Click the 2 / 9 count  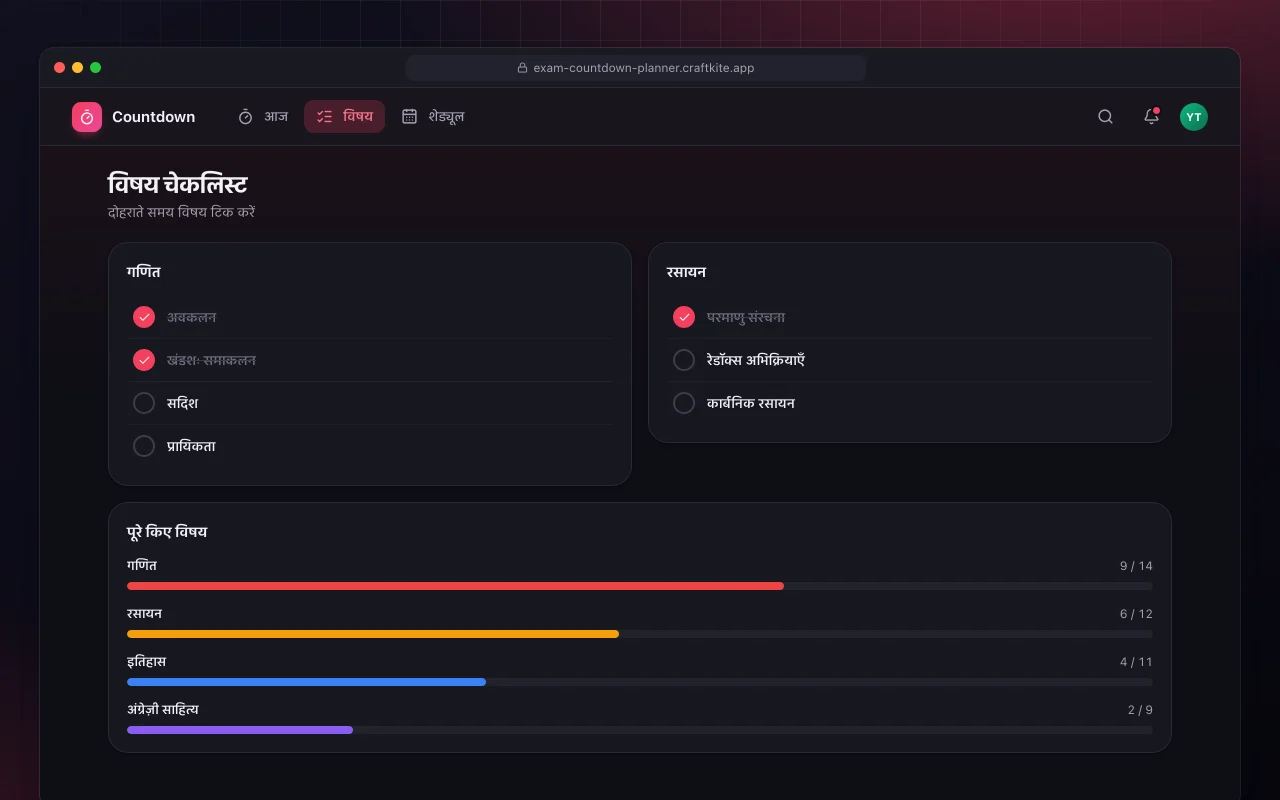click(x=1140, y=710)
